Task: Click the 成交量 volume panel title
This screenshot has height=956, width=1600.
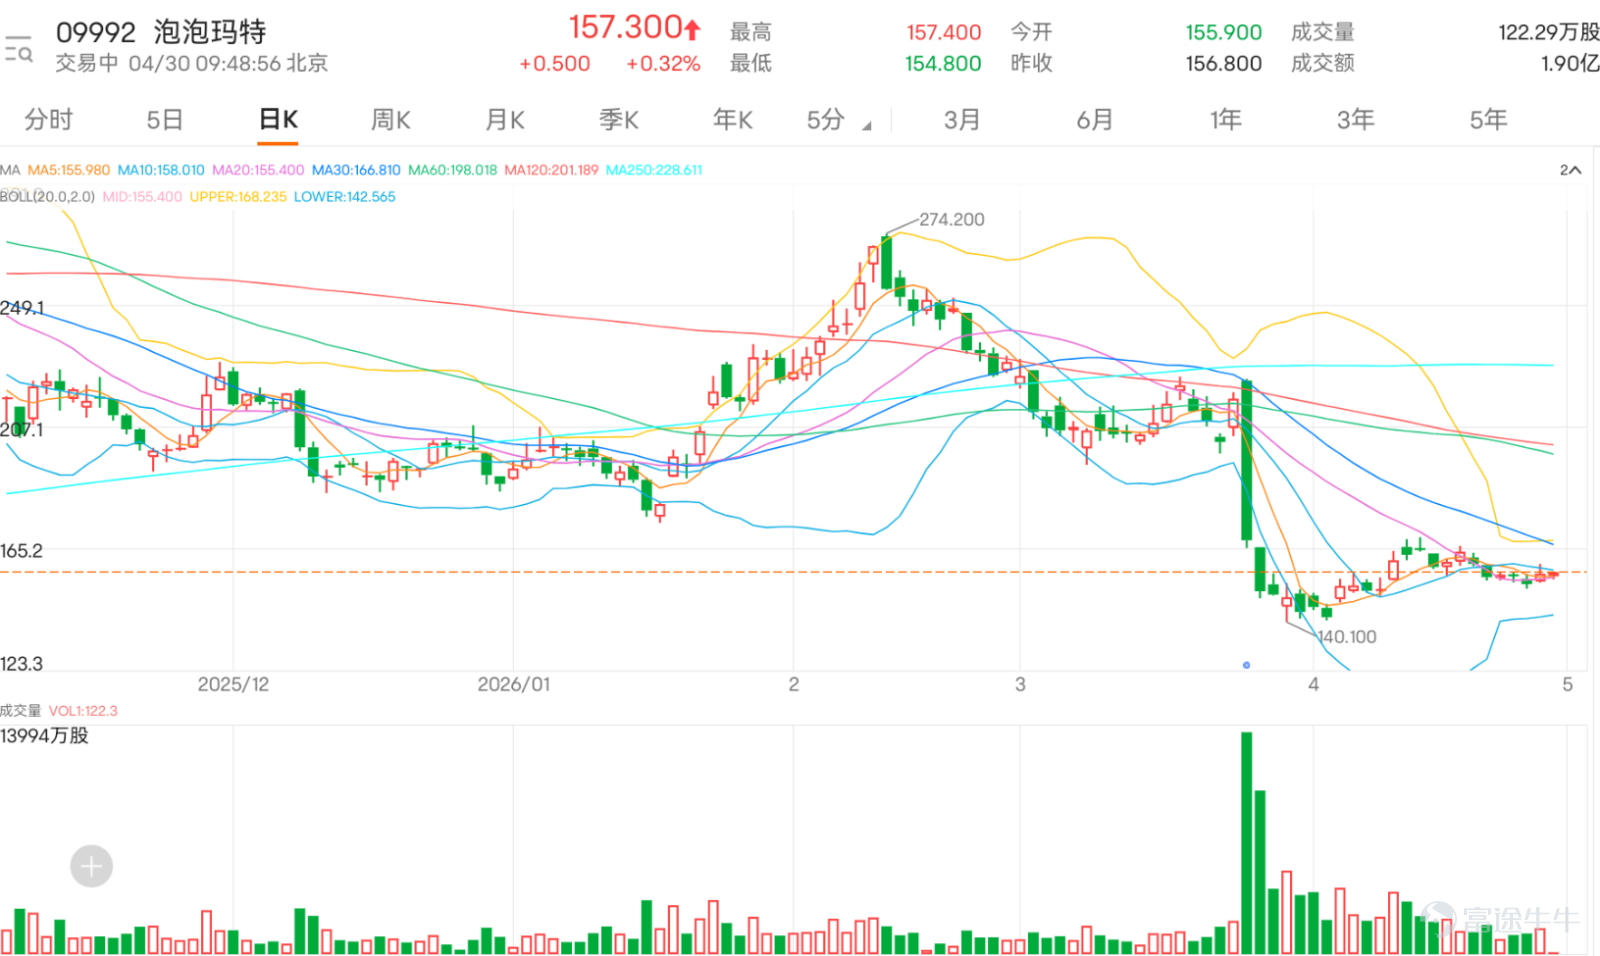Action: 21,711
